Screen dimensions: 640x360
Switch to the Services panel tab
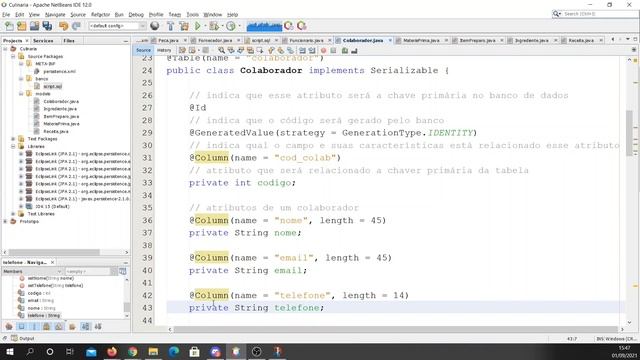click(43, 41)
